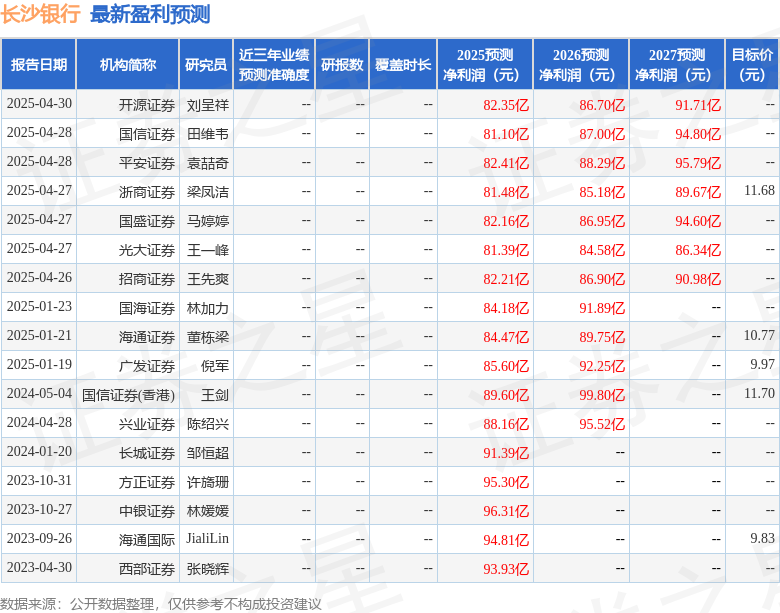Click target price 10.77

coord(759,335)
